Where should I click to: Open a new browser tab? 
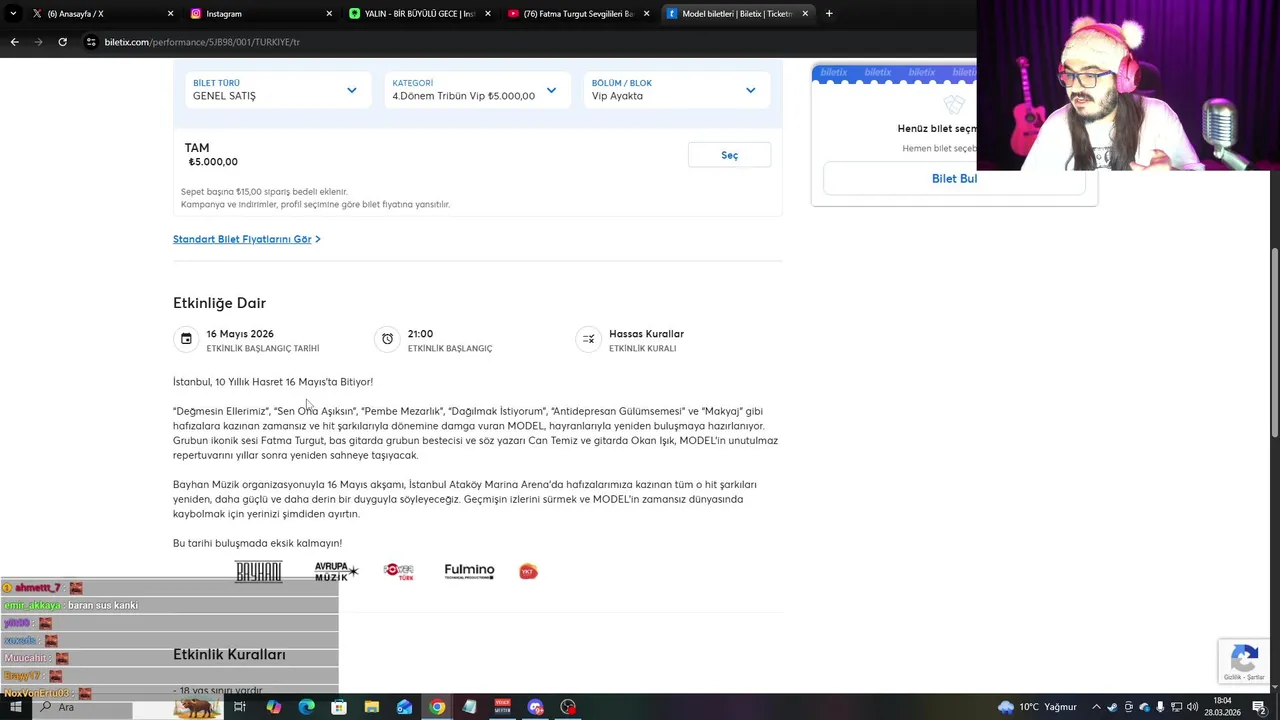tap(829, 14)
